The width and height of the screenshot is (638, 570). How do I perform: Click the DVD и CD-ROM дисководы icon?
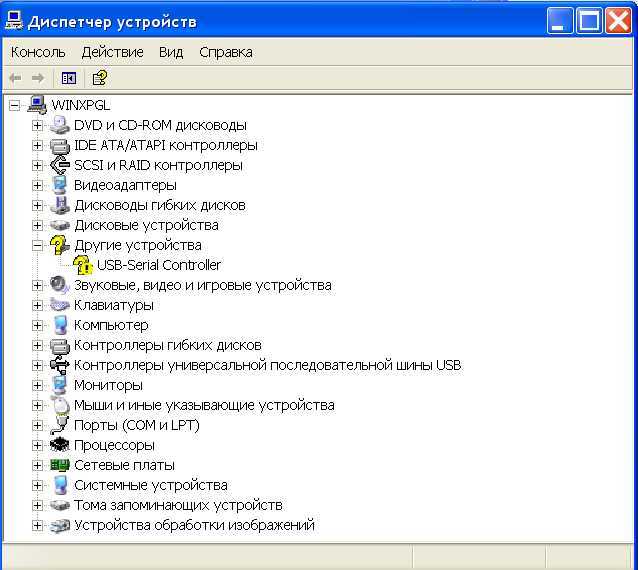pos(60,125)
